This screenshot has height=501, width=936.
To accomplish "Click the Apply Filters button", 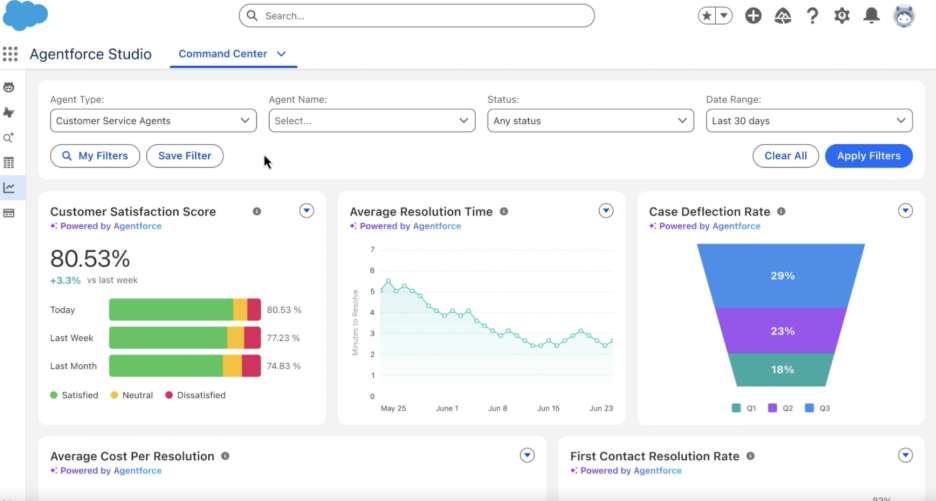I will click(869, 156).
